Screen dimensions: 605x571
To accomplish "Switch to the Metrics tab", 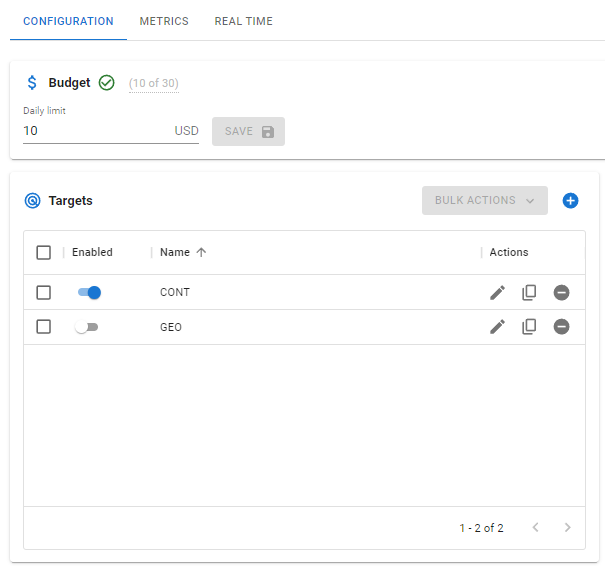I will (164, 21).
